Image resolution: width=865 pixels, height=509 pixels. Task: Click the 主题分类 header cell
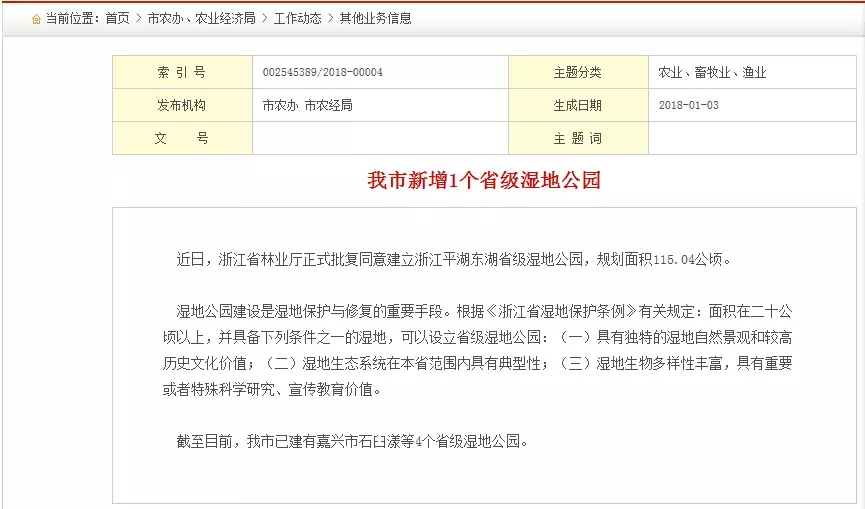tap(578, 73)
